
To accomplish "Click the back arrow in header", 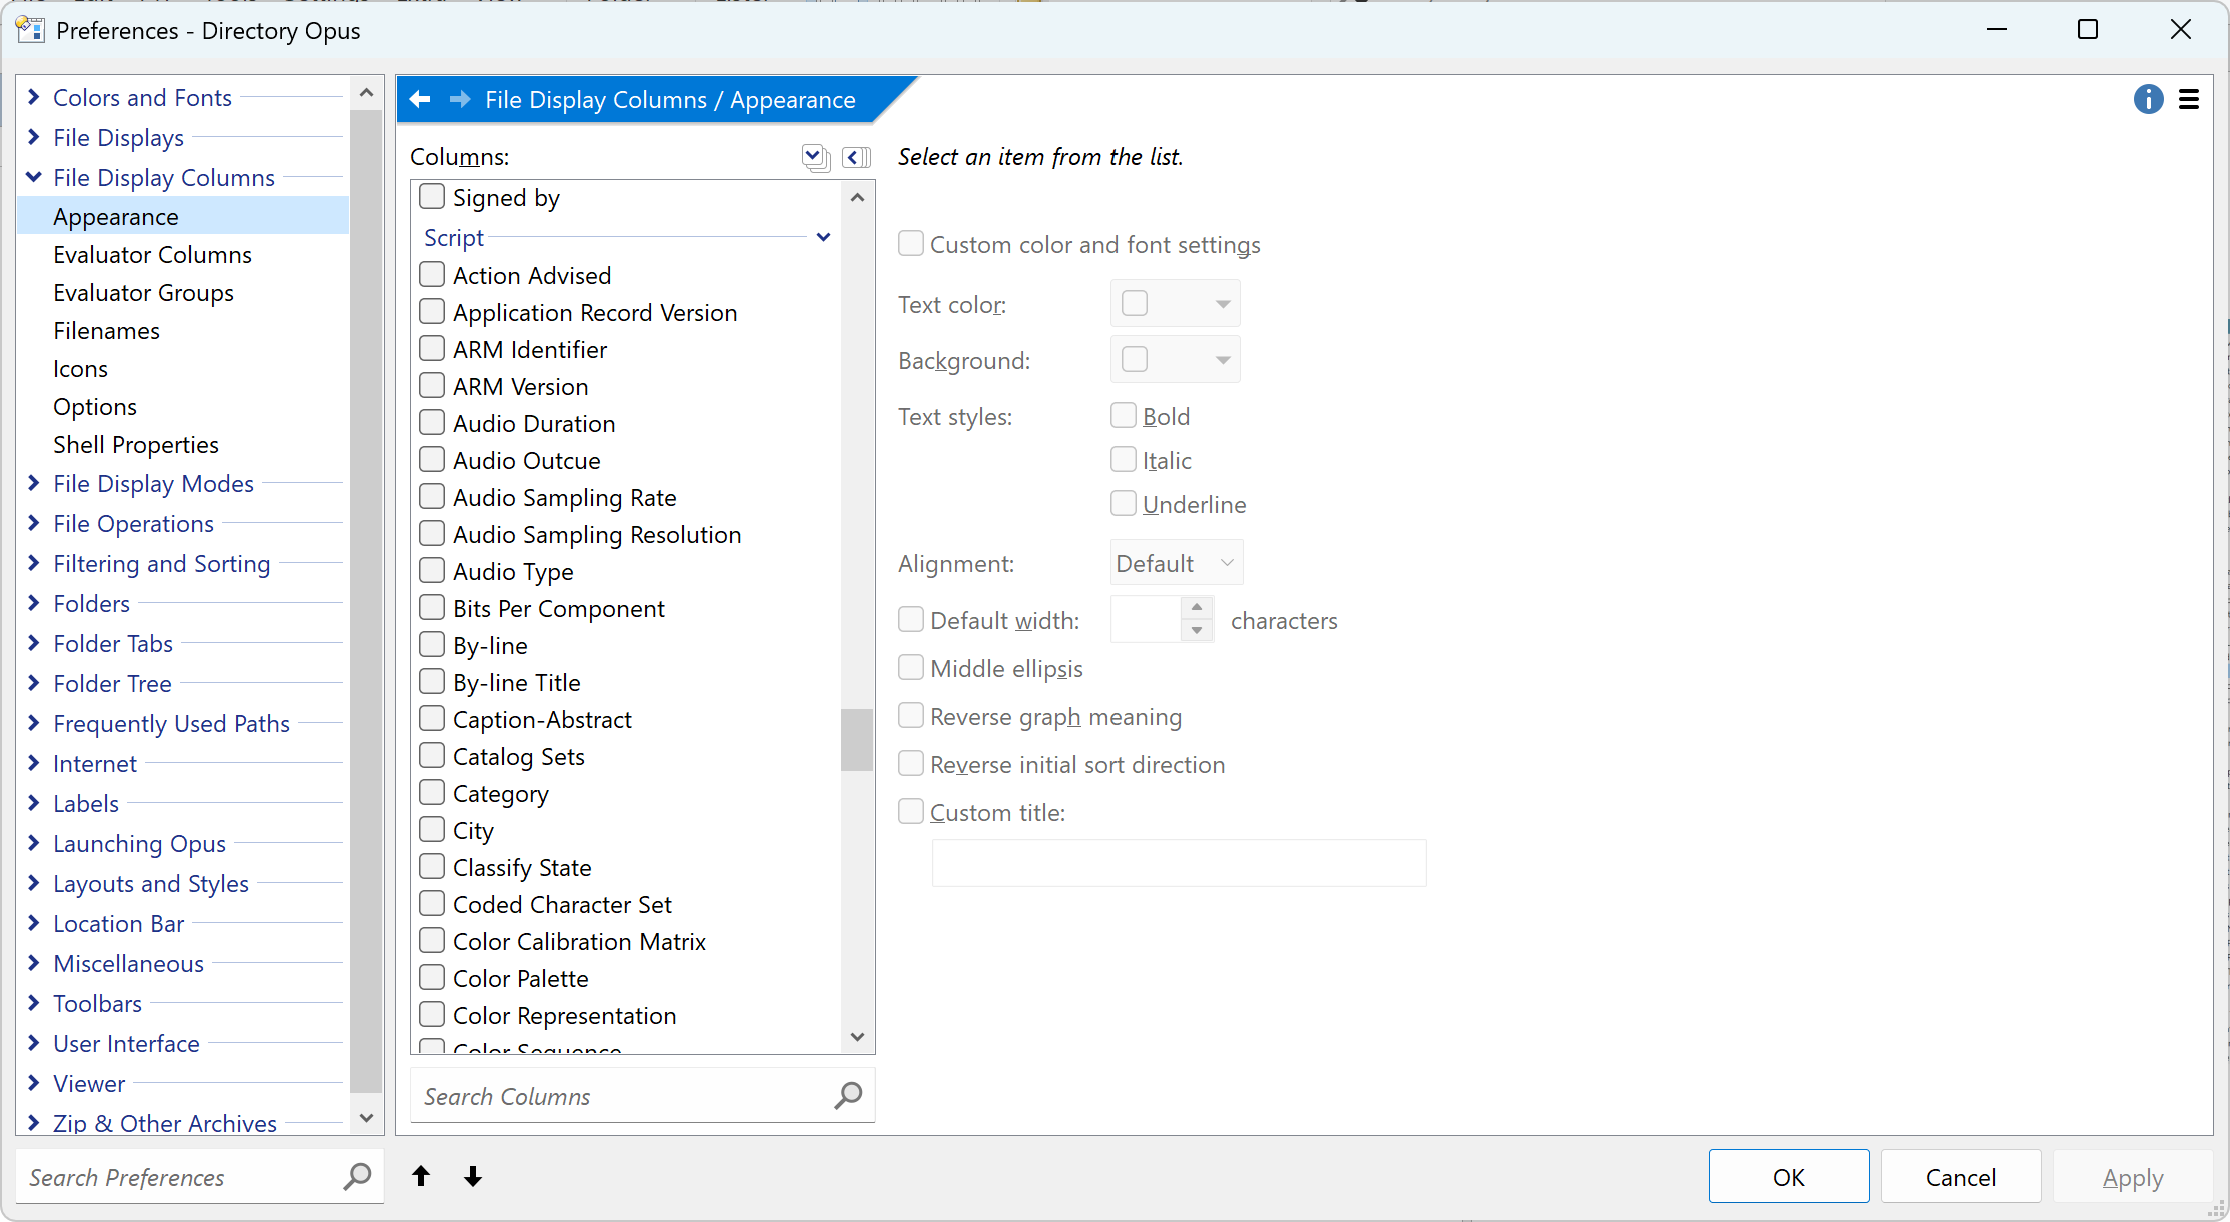I will click(420, 99).
